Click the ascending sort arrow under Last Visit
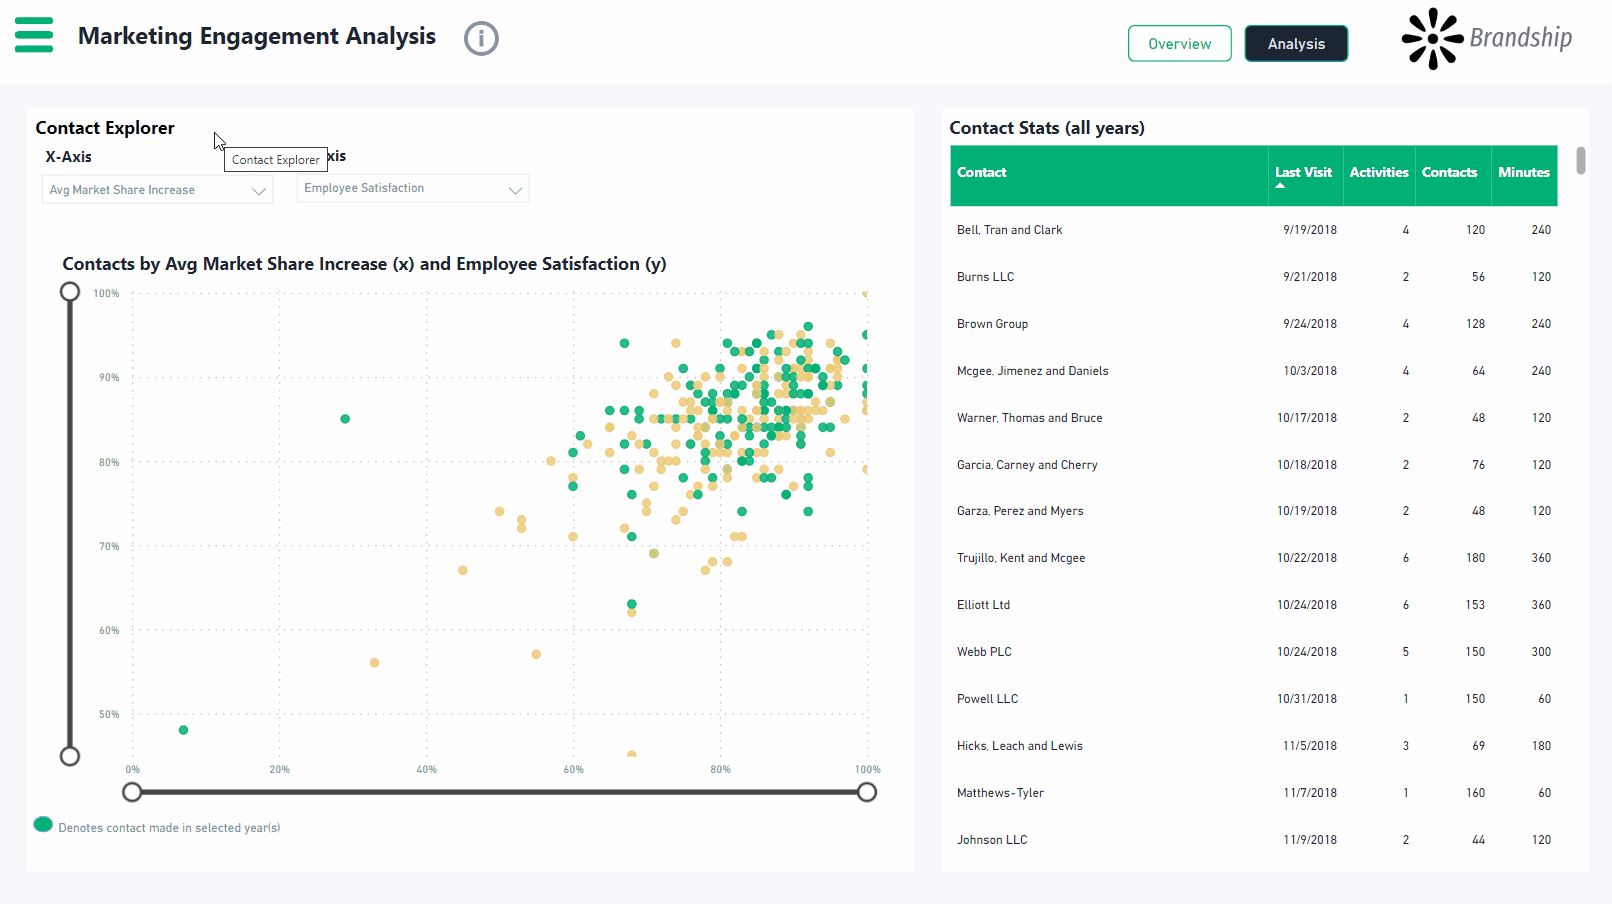The width and height of the screenshot is (1612, 904). pyautogui.click(x=1279, y=185)
